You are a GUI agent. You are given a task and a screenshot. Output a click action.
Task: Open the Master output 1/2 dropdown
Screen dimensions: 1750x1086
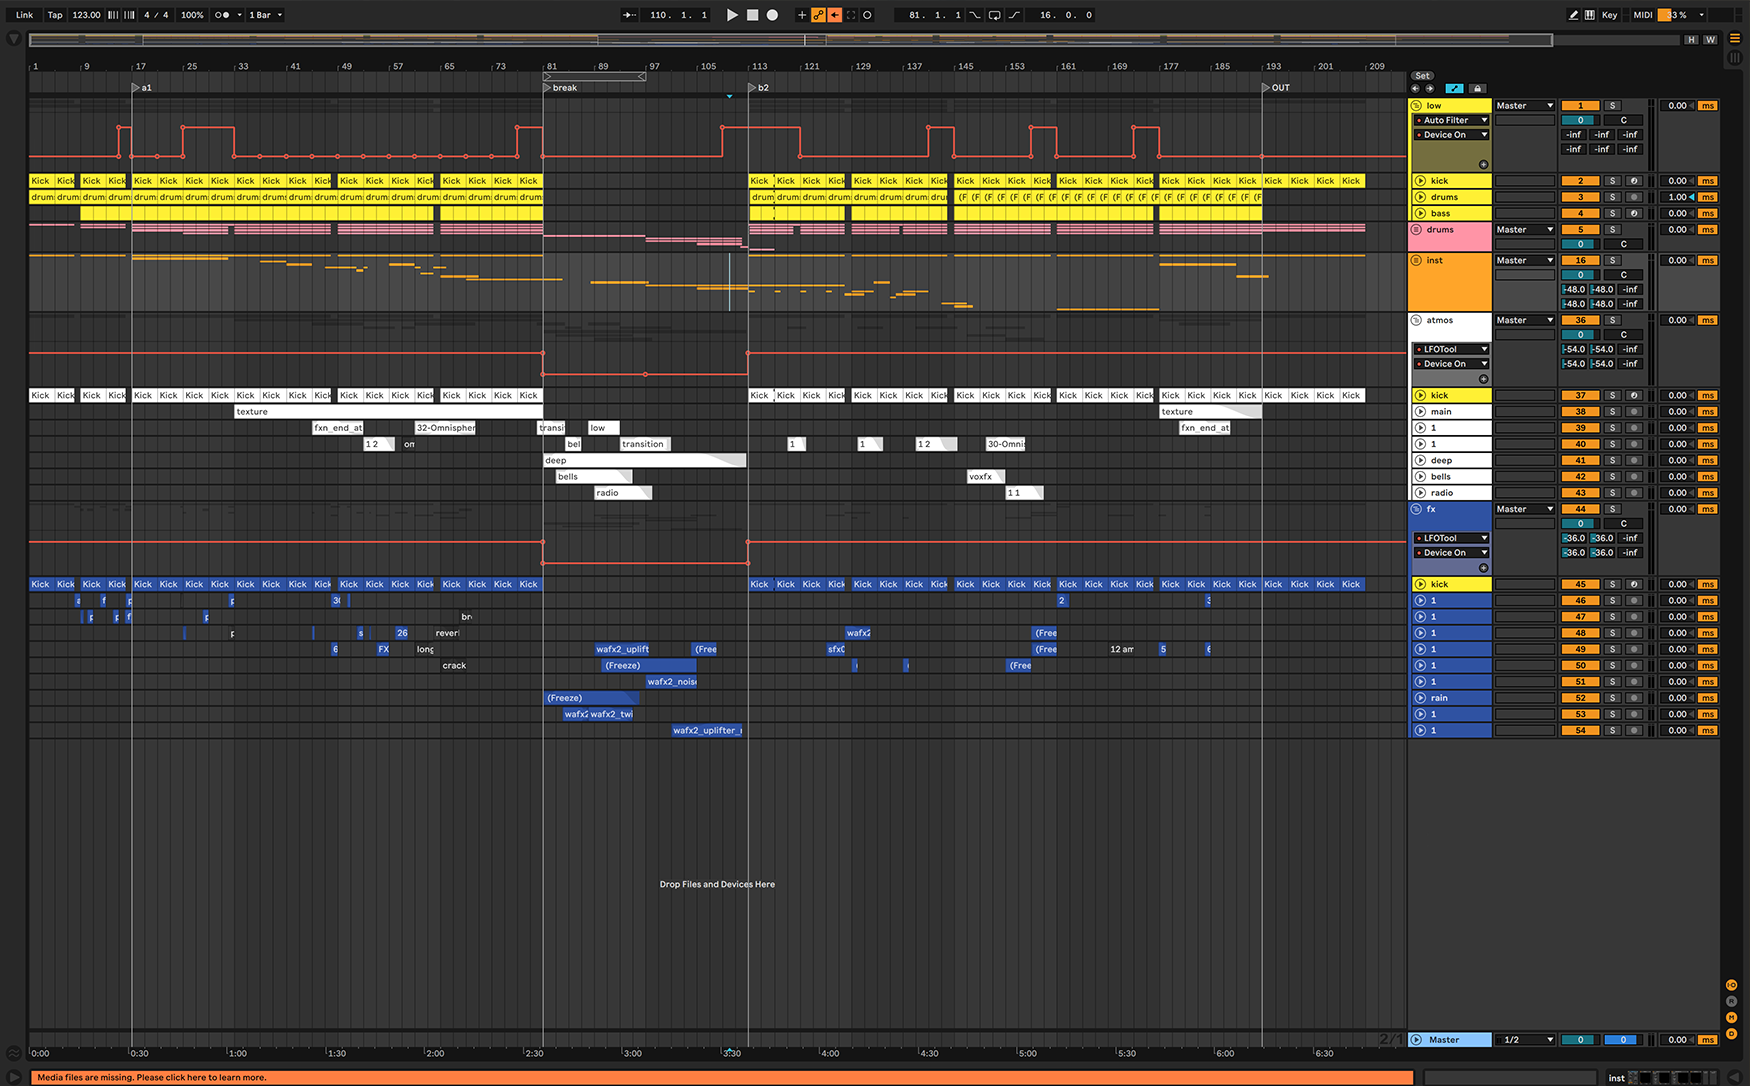[1525, 1040]
